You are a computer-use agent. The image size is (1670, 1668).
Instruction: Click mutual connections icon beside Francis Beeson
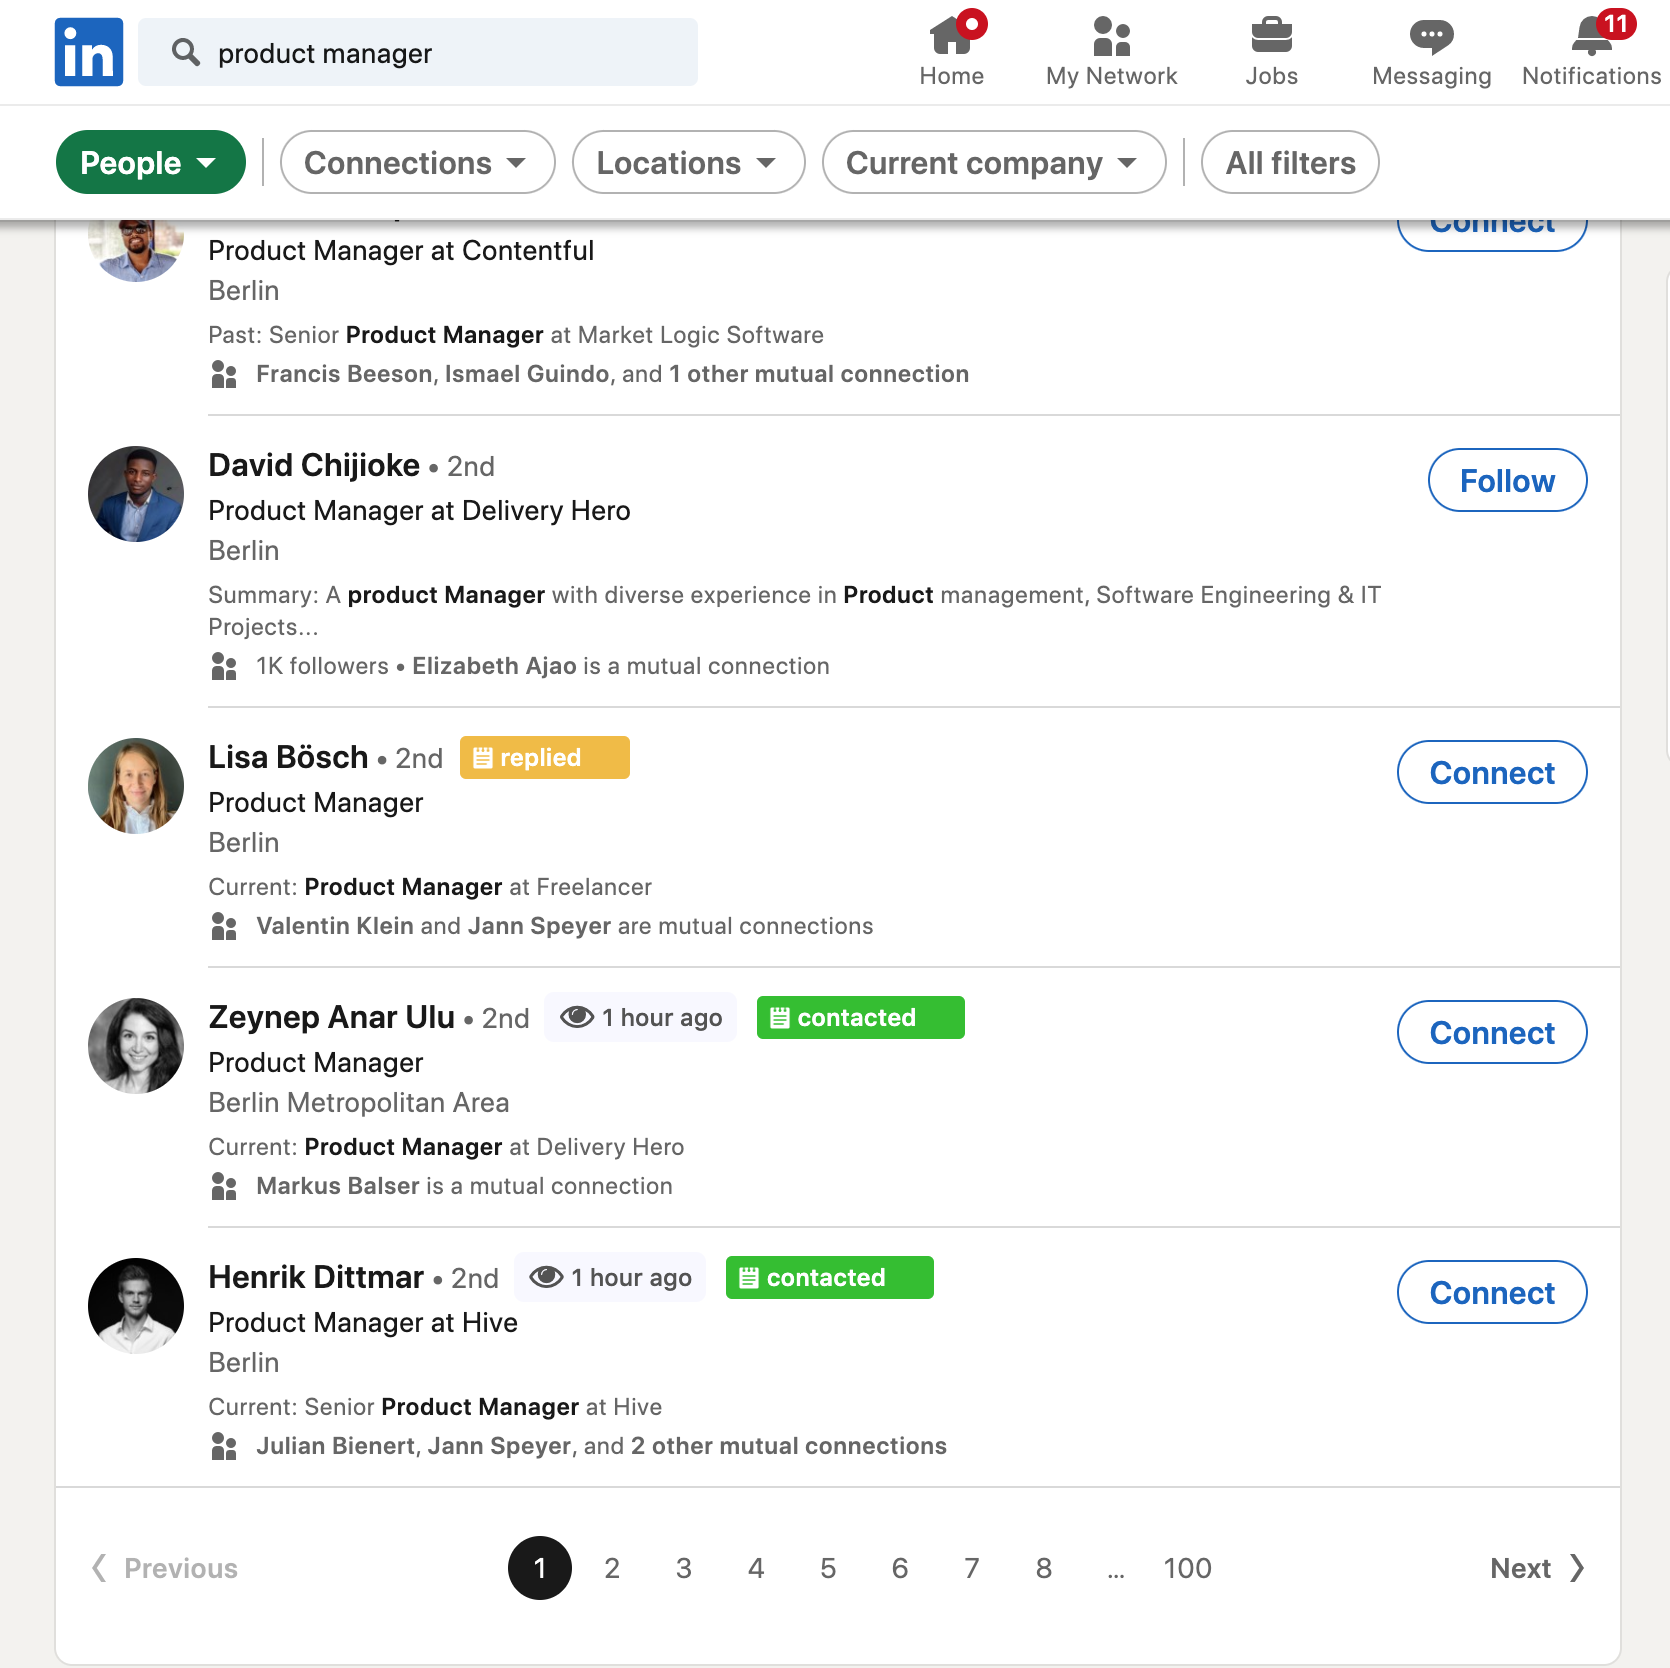click(x=224, y=374)
